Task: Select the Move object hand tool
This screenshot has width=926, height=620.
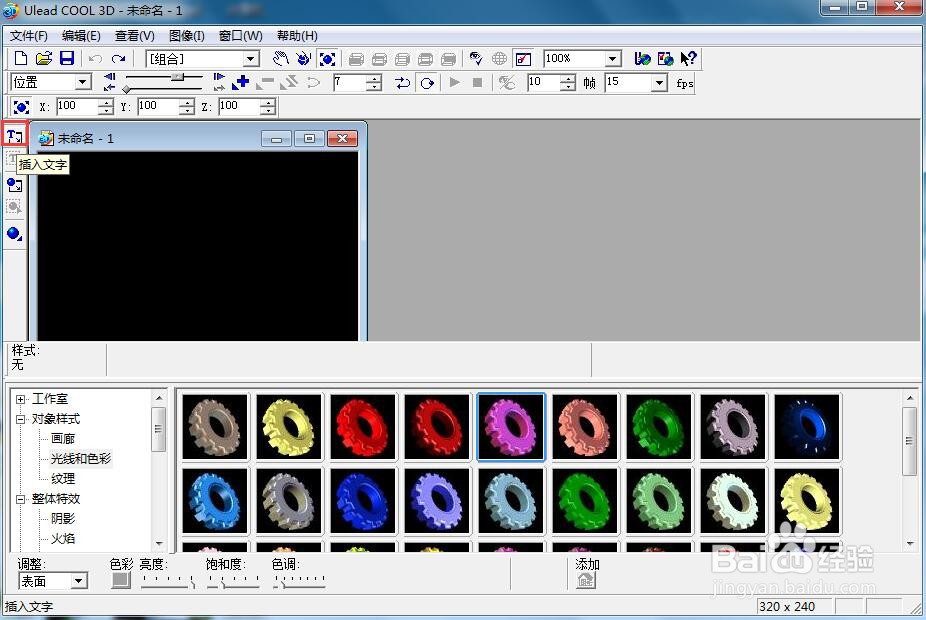Action: coord(281,58)
